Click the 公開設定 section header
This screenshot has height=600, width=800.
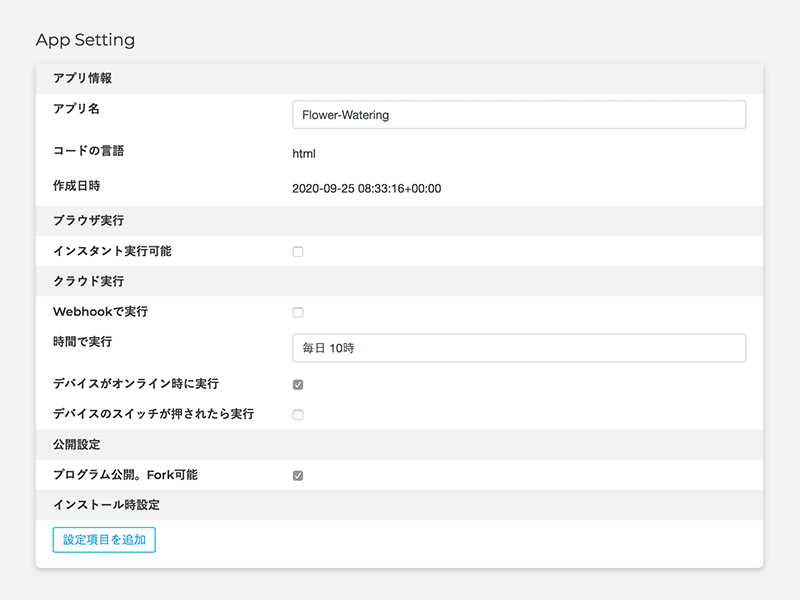(76, 444)
